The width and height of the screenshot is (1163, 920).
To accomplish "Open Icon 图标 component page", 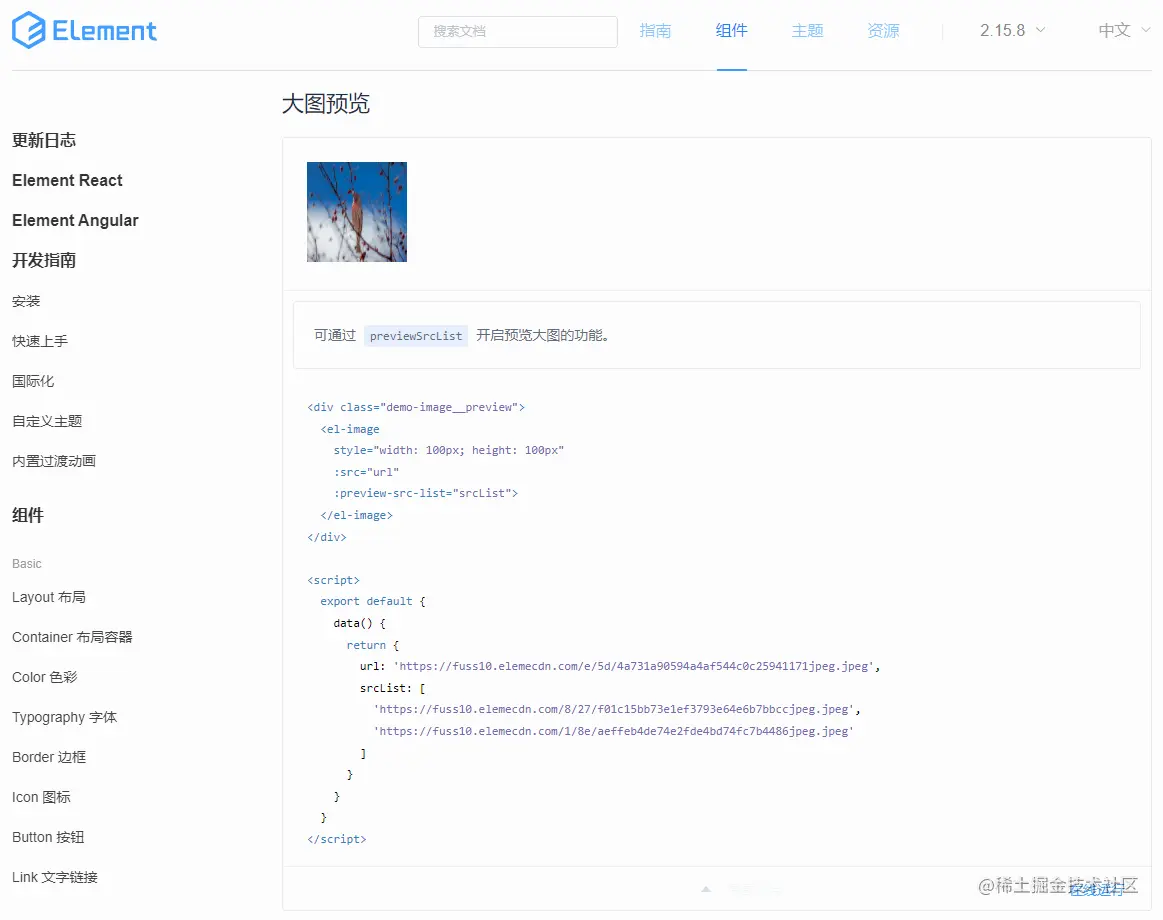I will 42,798.
